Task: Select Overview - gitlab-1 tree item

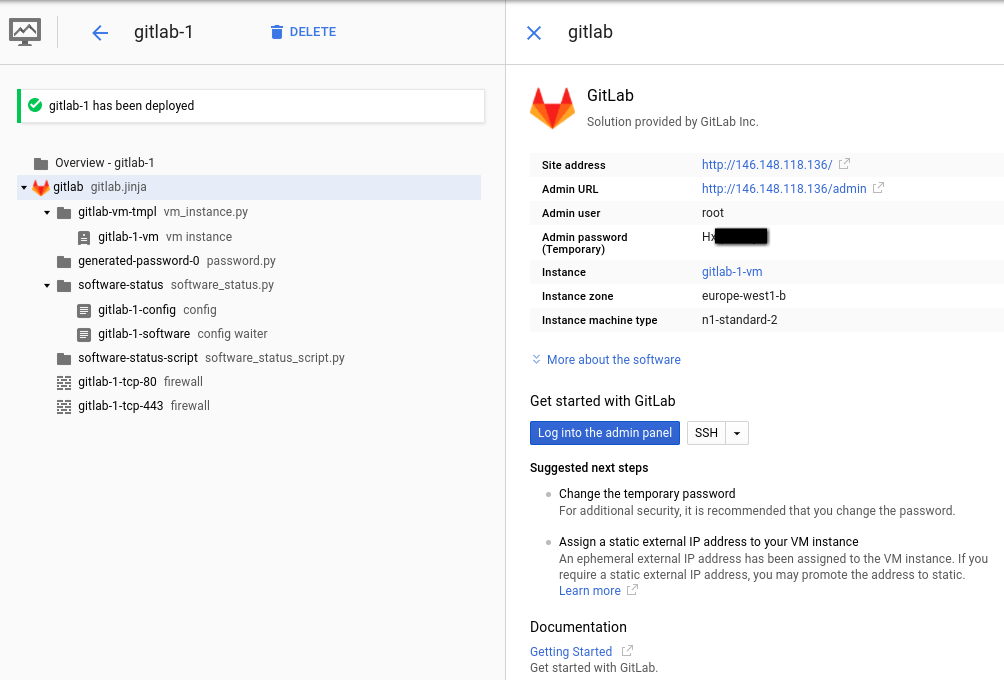Action: [104, 163]
